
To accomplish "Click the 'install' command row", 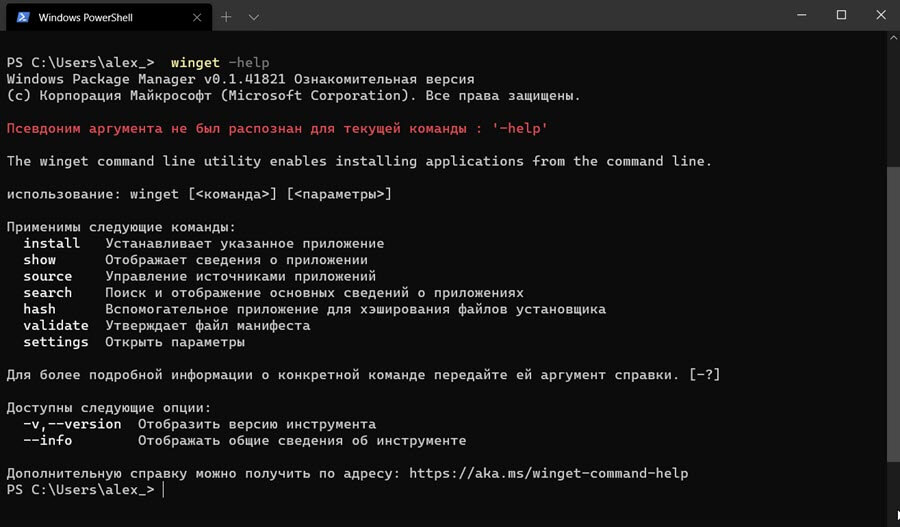I will [x=204, y=243].
